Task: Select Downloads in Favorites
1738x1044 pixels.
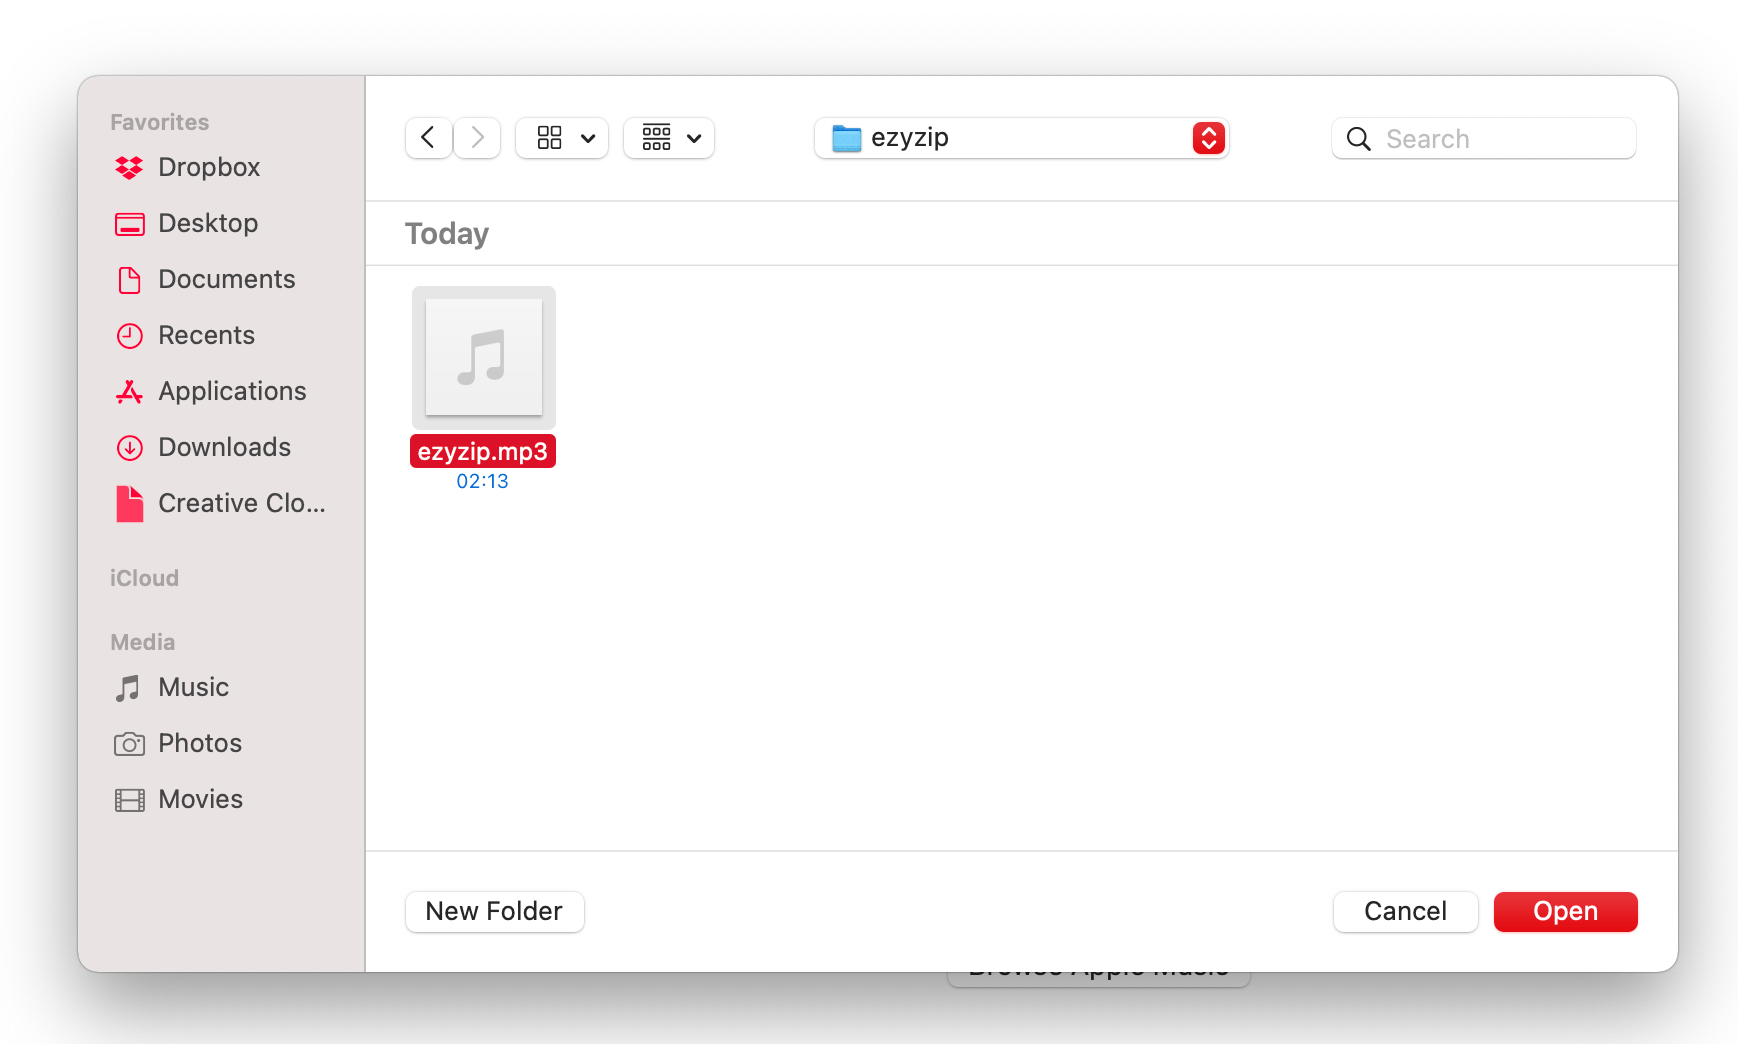Action: (x=224, y=447)
